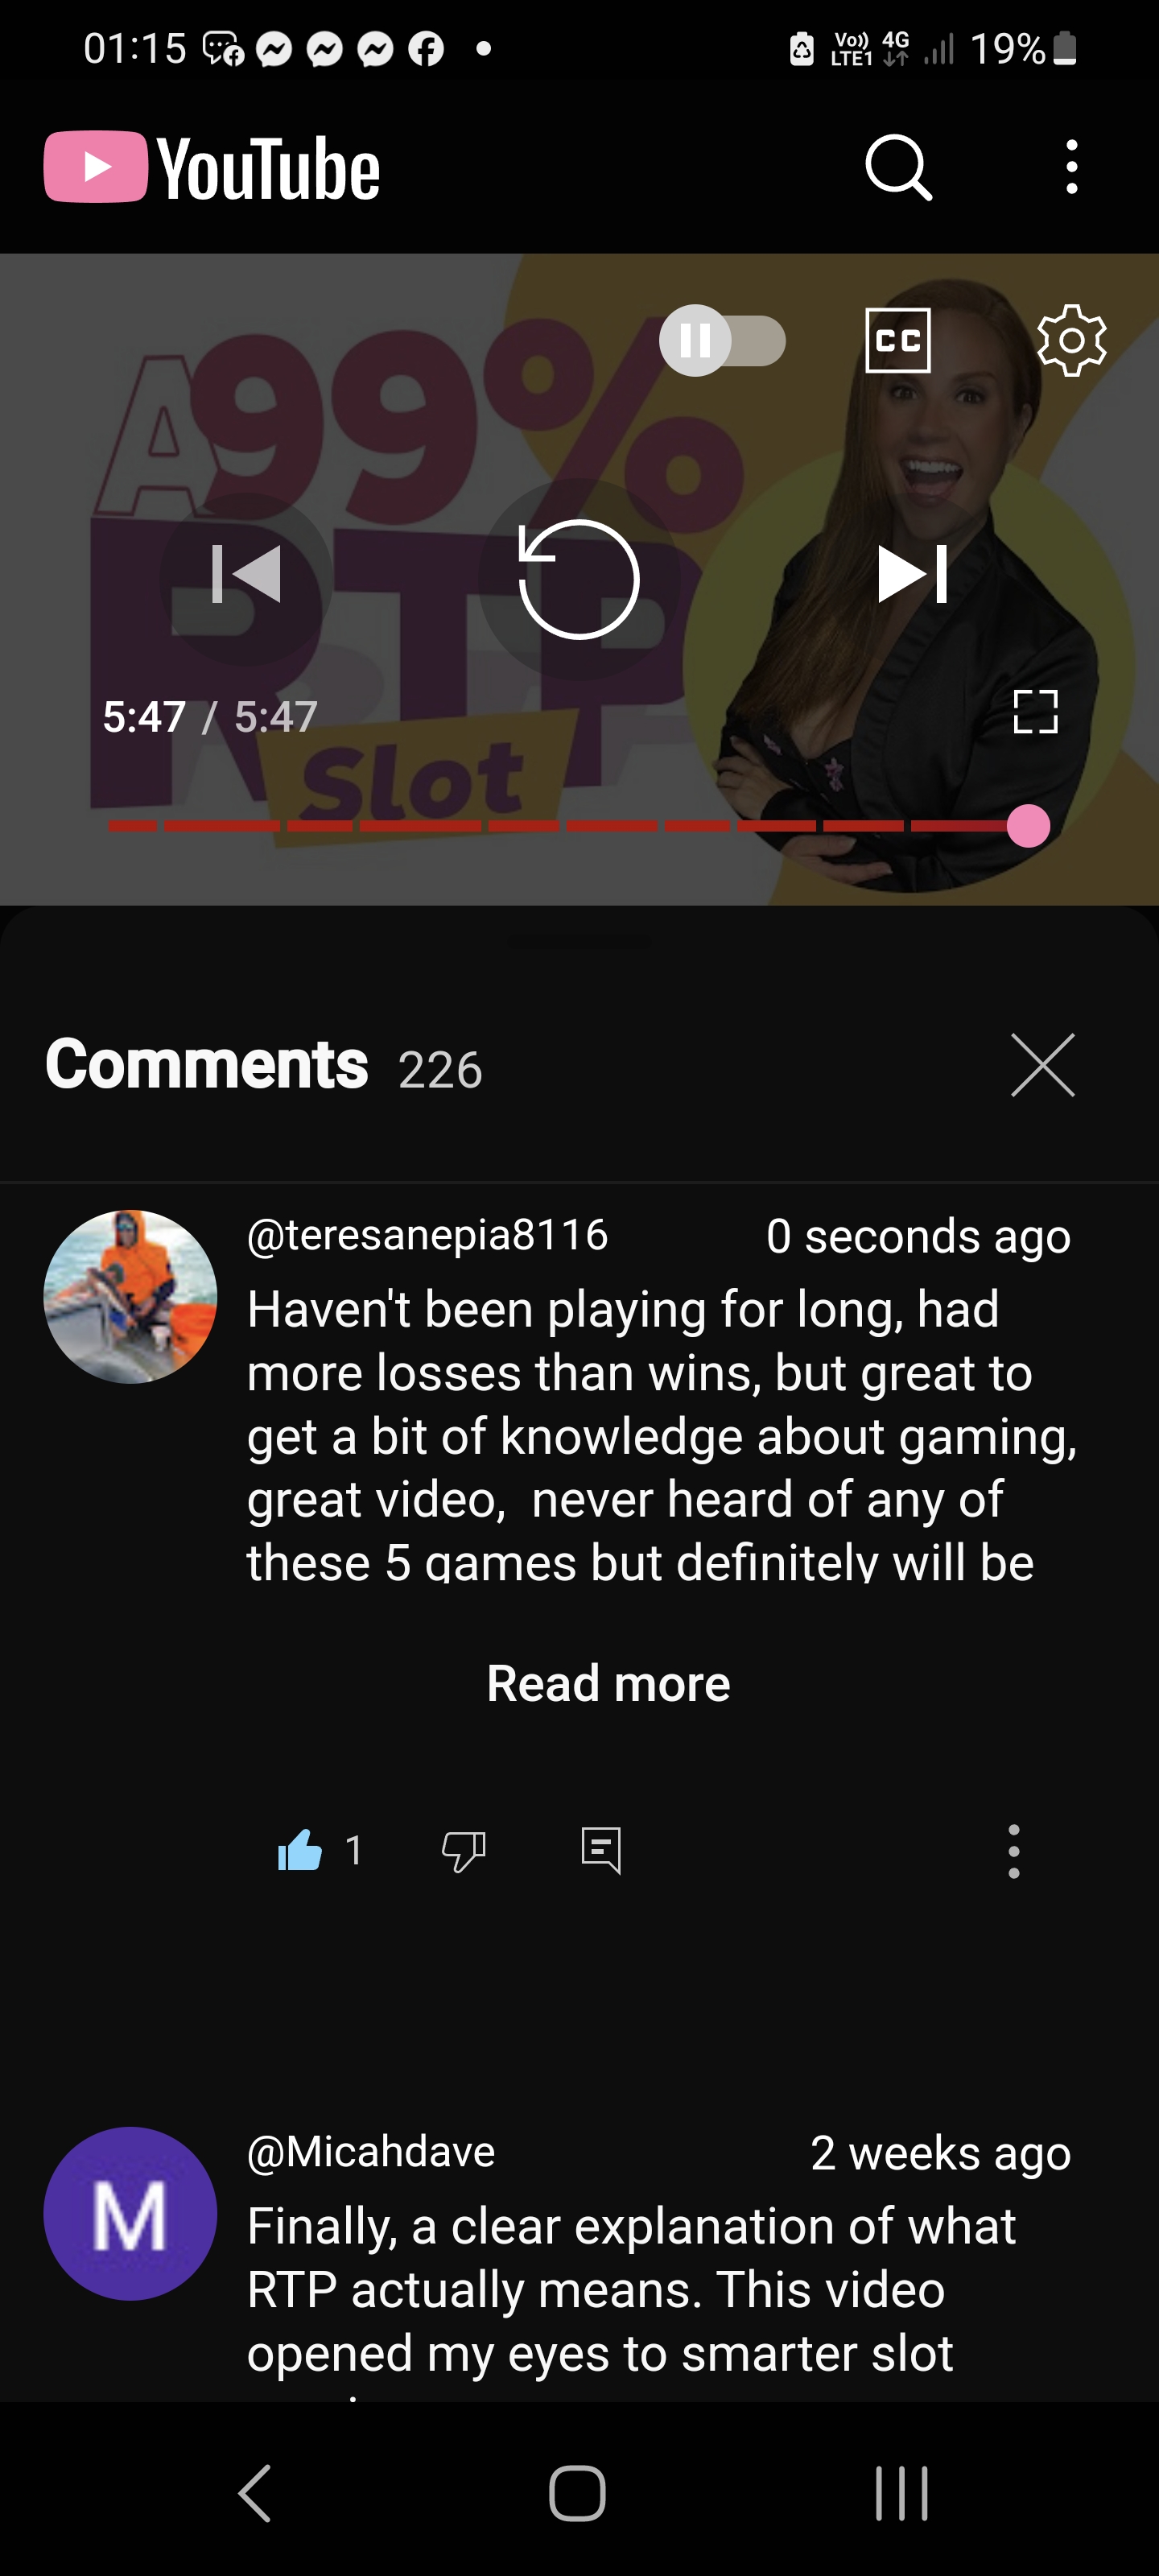Tap the Android back navigation button
The image size is (1159, 2576).
click(255, 2493)
